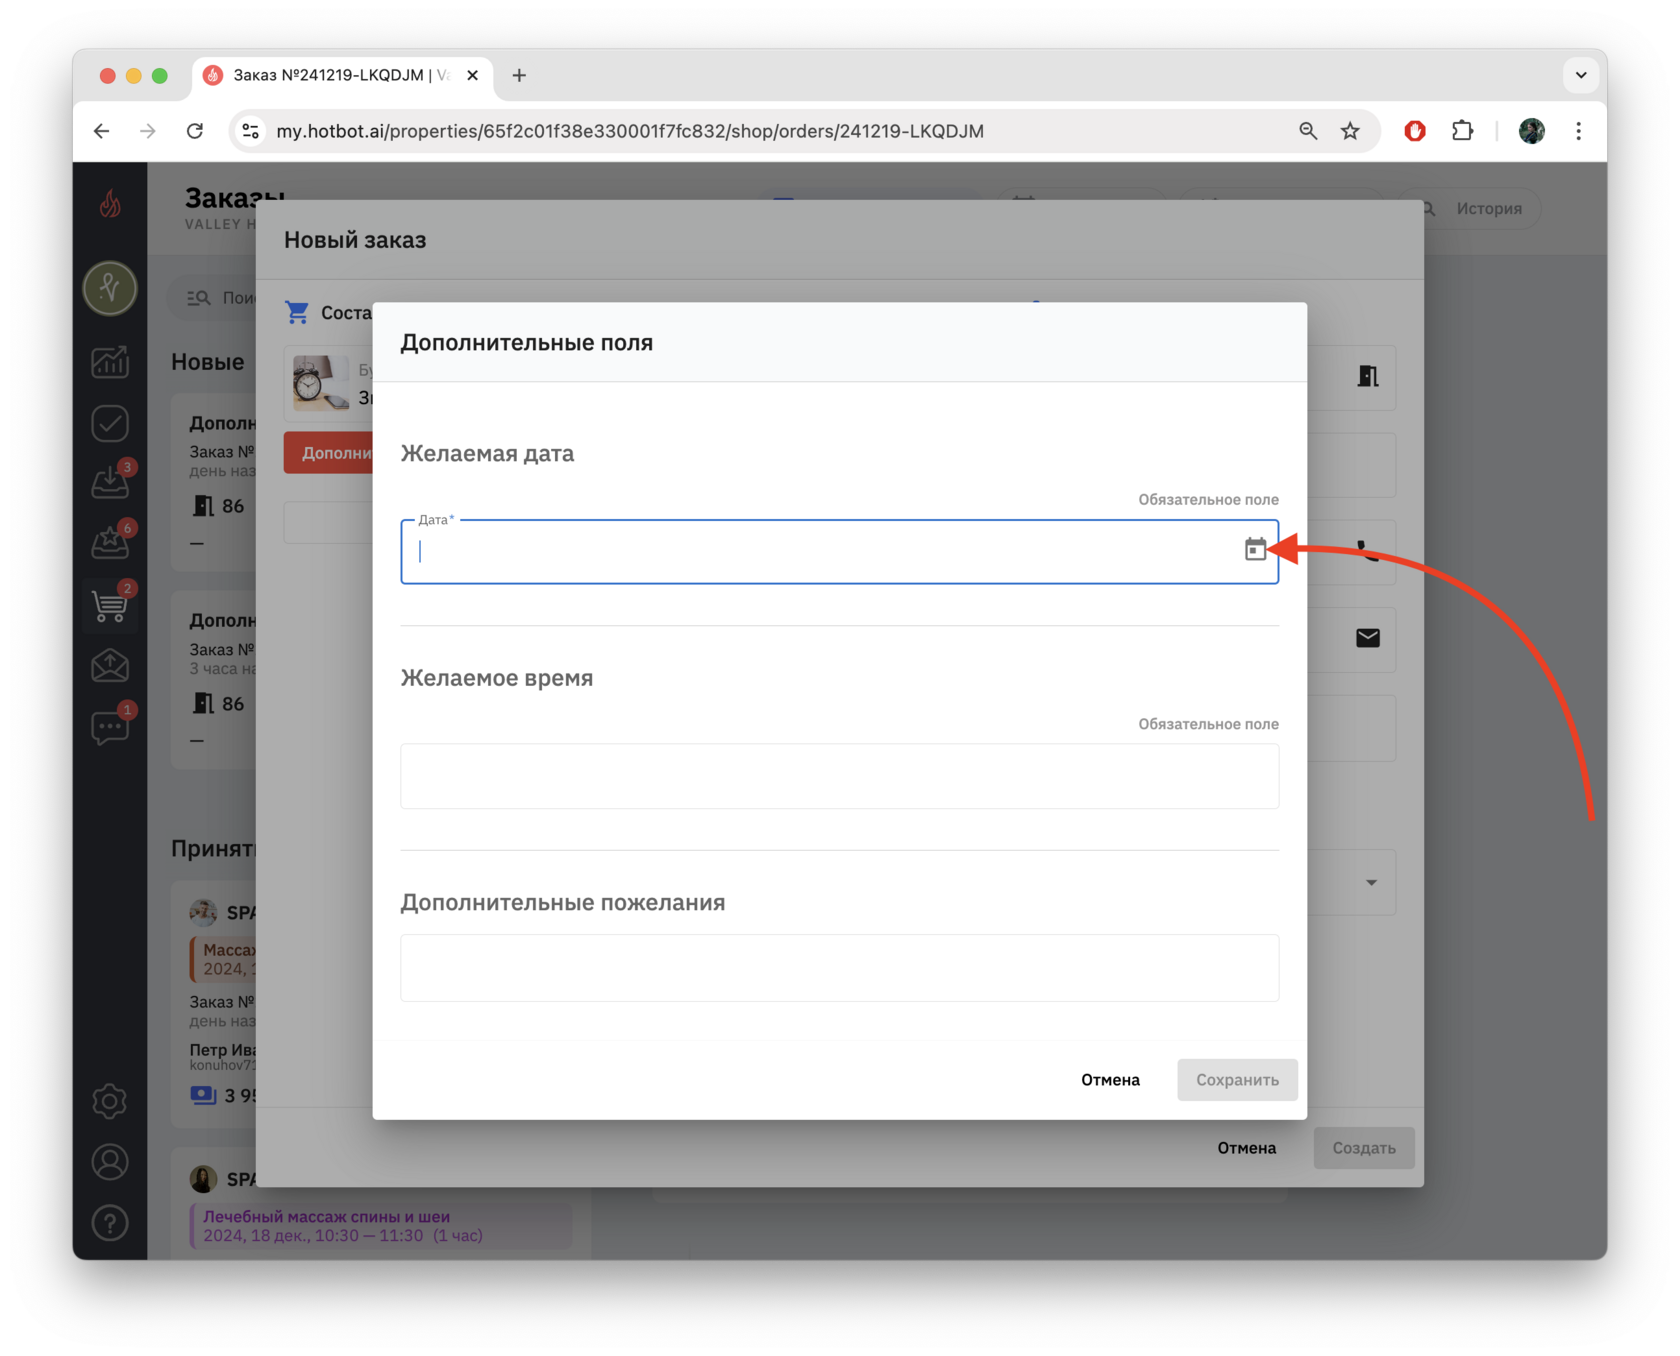Click the alarm clock product thumbnail
The height and width of the screenshot is (1356, 1680).
point(321,382)
